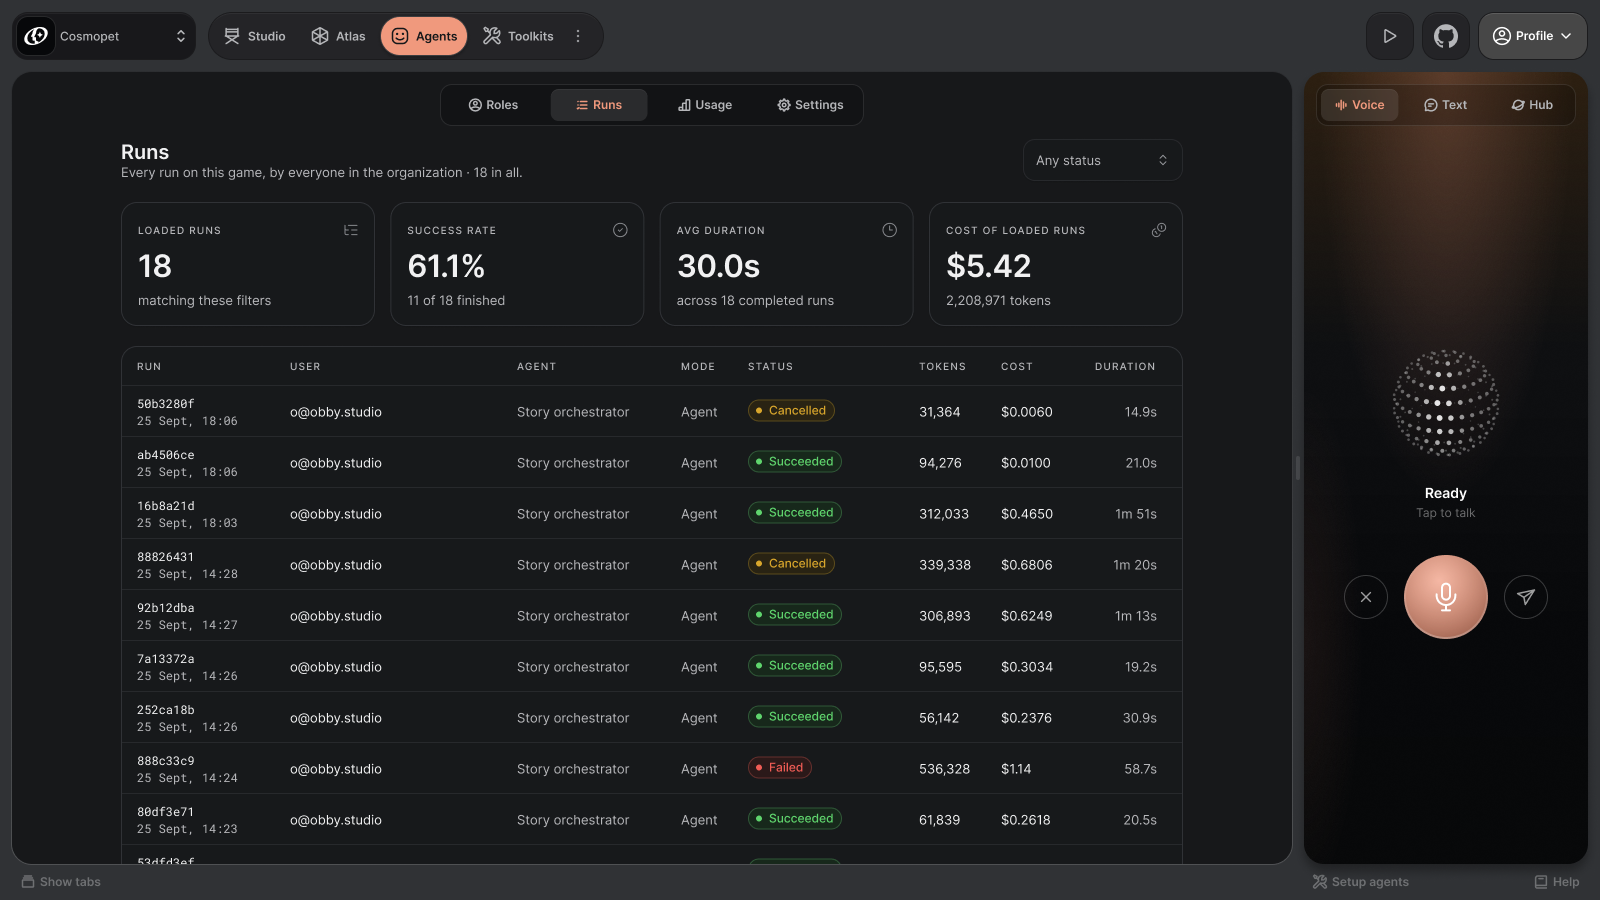Click the send paper-plane button
Image resolution: width=1600 pixels, height=900 pixels.
pyautogui.click(x=1526, y=597)
